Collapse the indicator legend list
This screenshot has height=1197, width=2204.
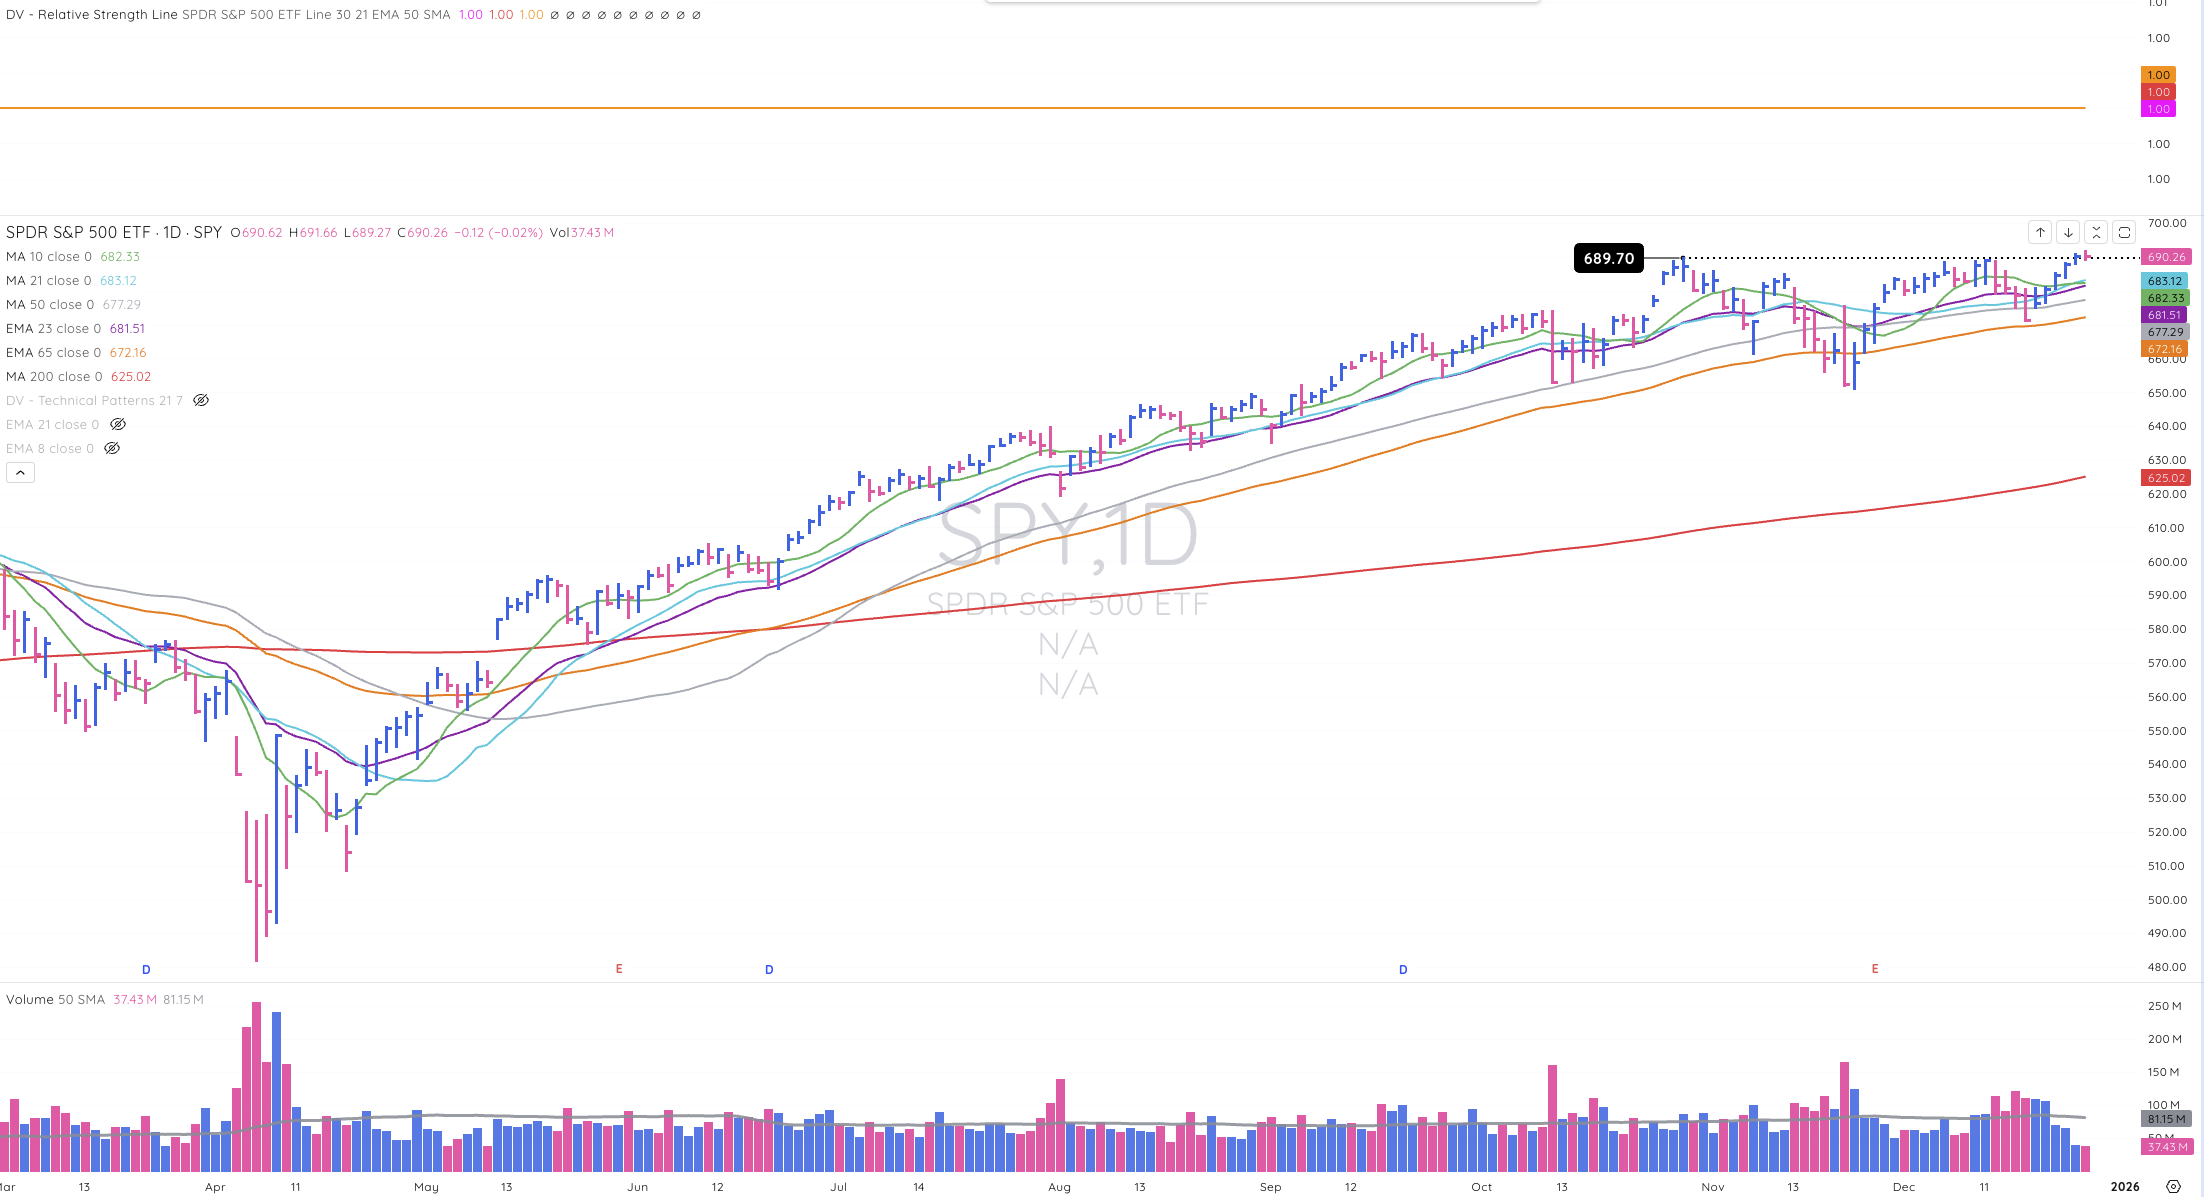click(20, 473)
